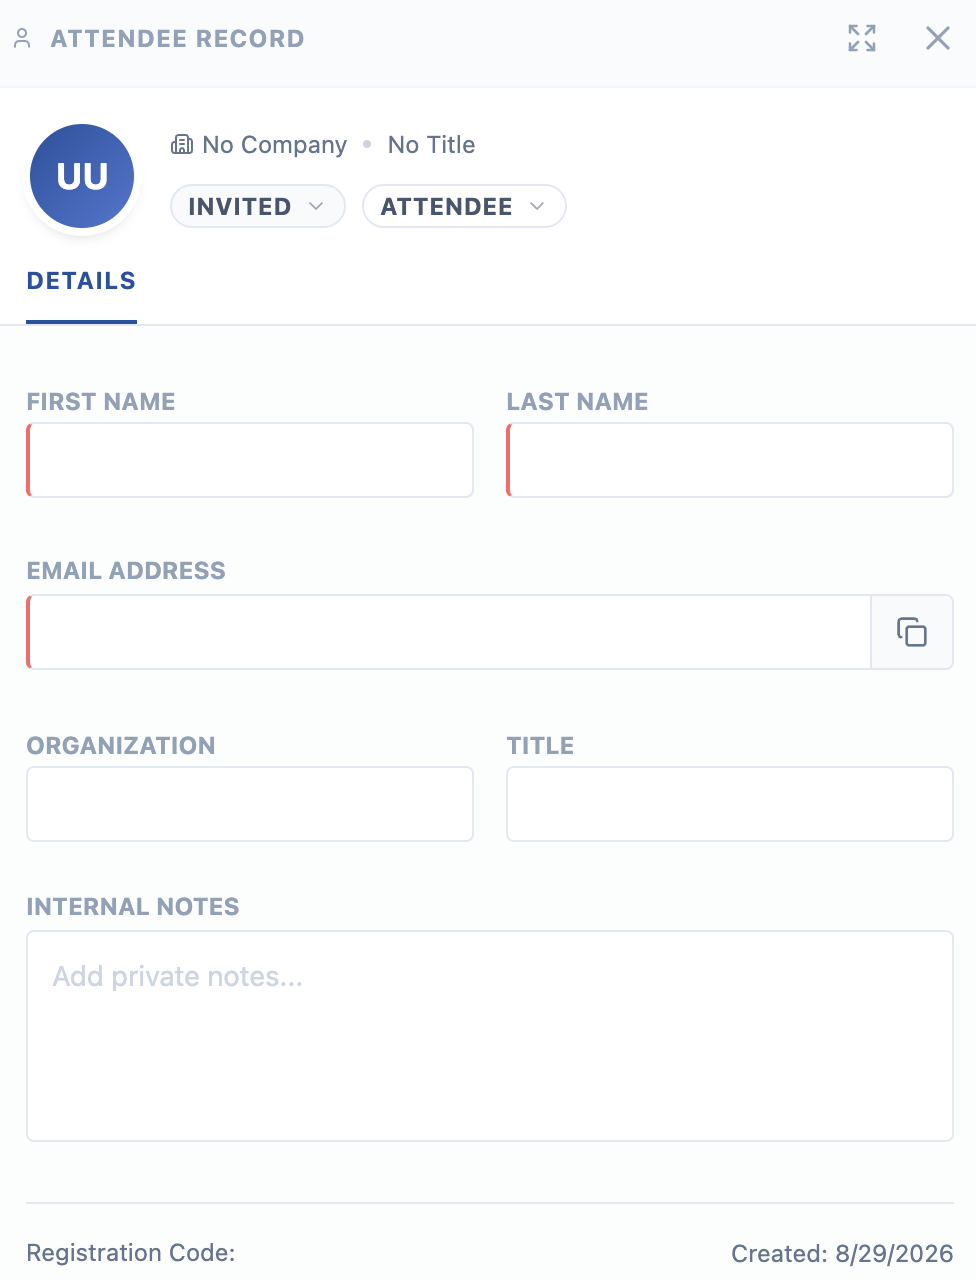Image resolution: width=976 pixels, height=1280 pixels.
Task: Click the No Company label
Action: click(x=275, y=145)
